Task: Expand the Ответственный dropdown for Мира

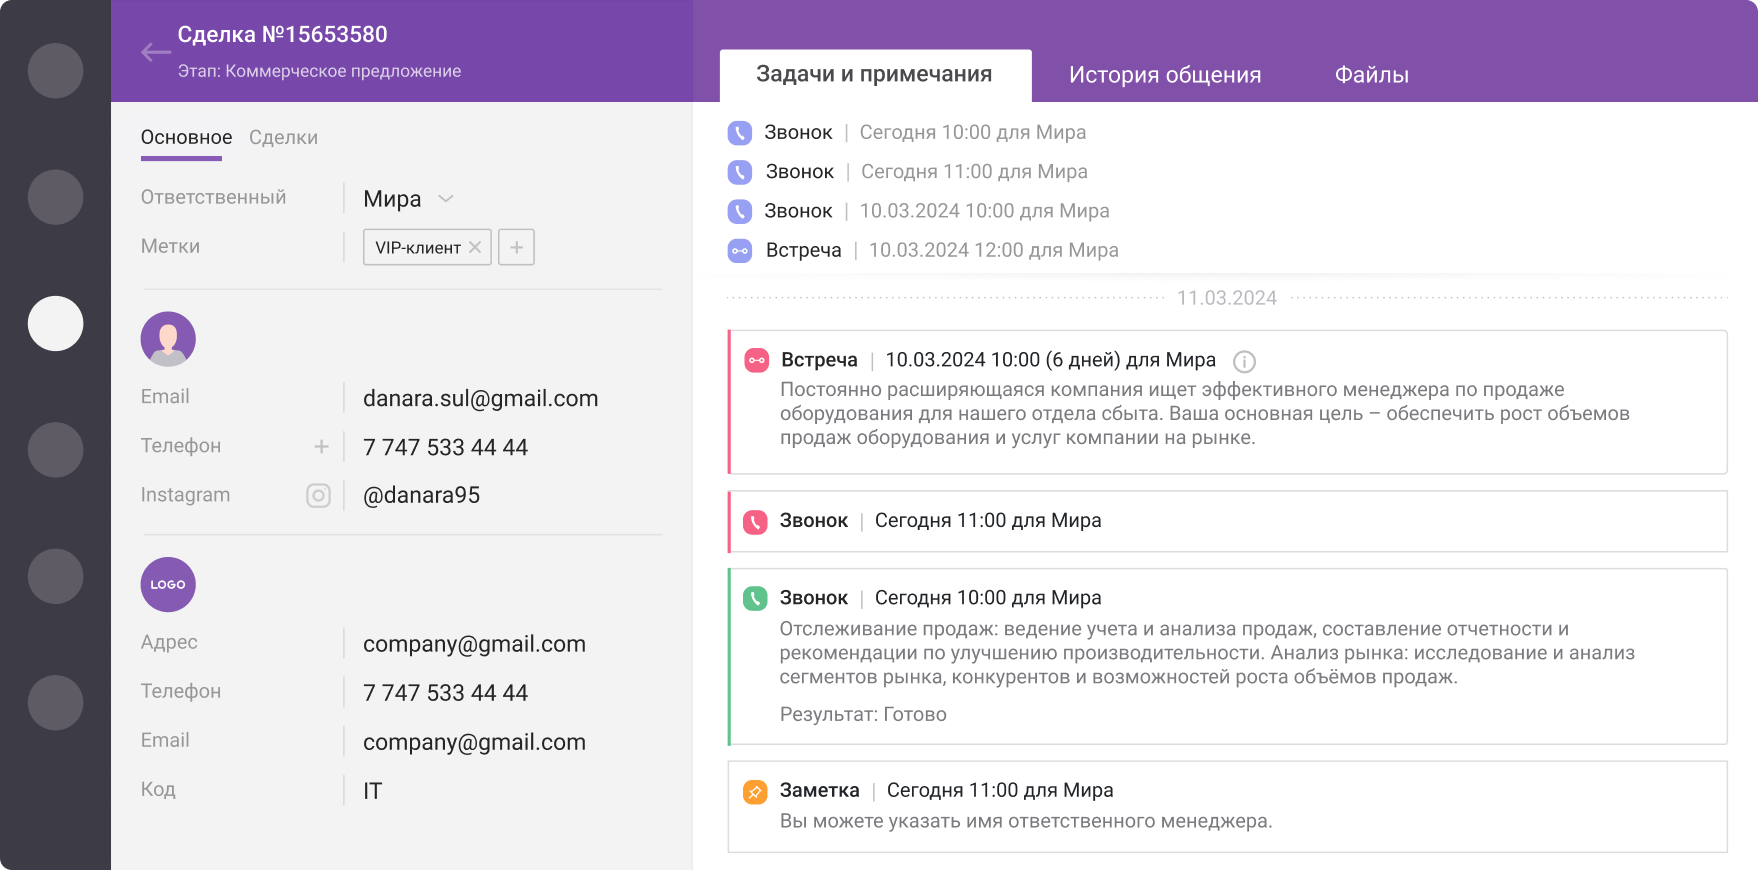Action: (x=446, y=199)
